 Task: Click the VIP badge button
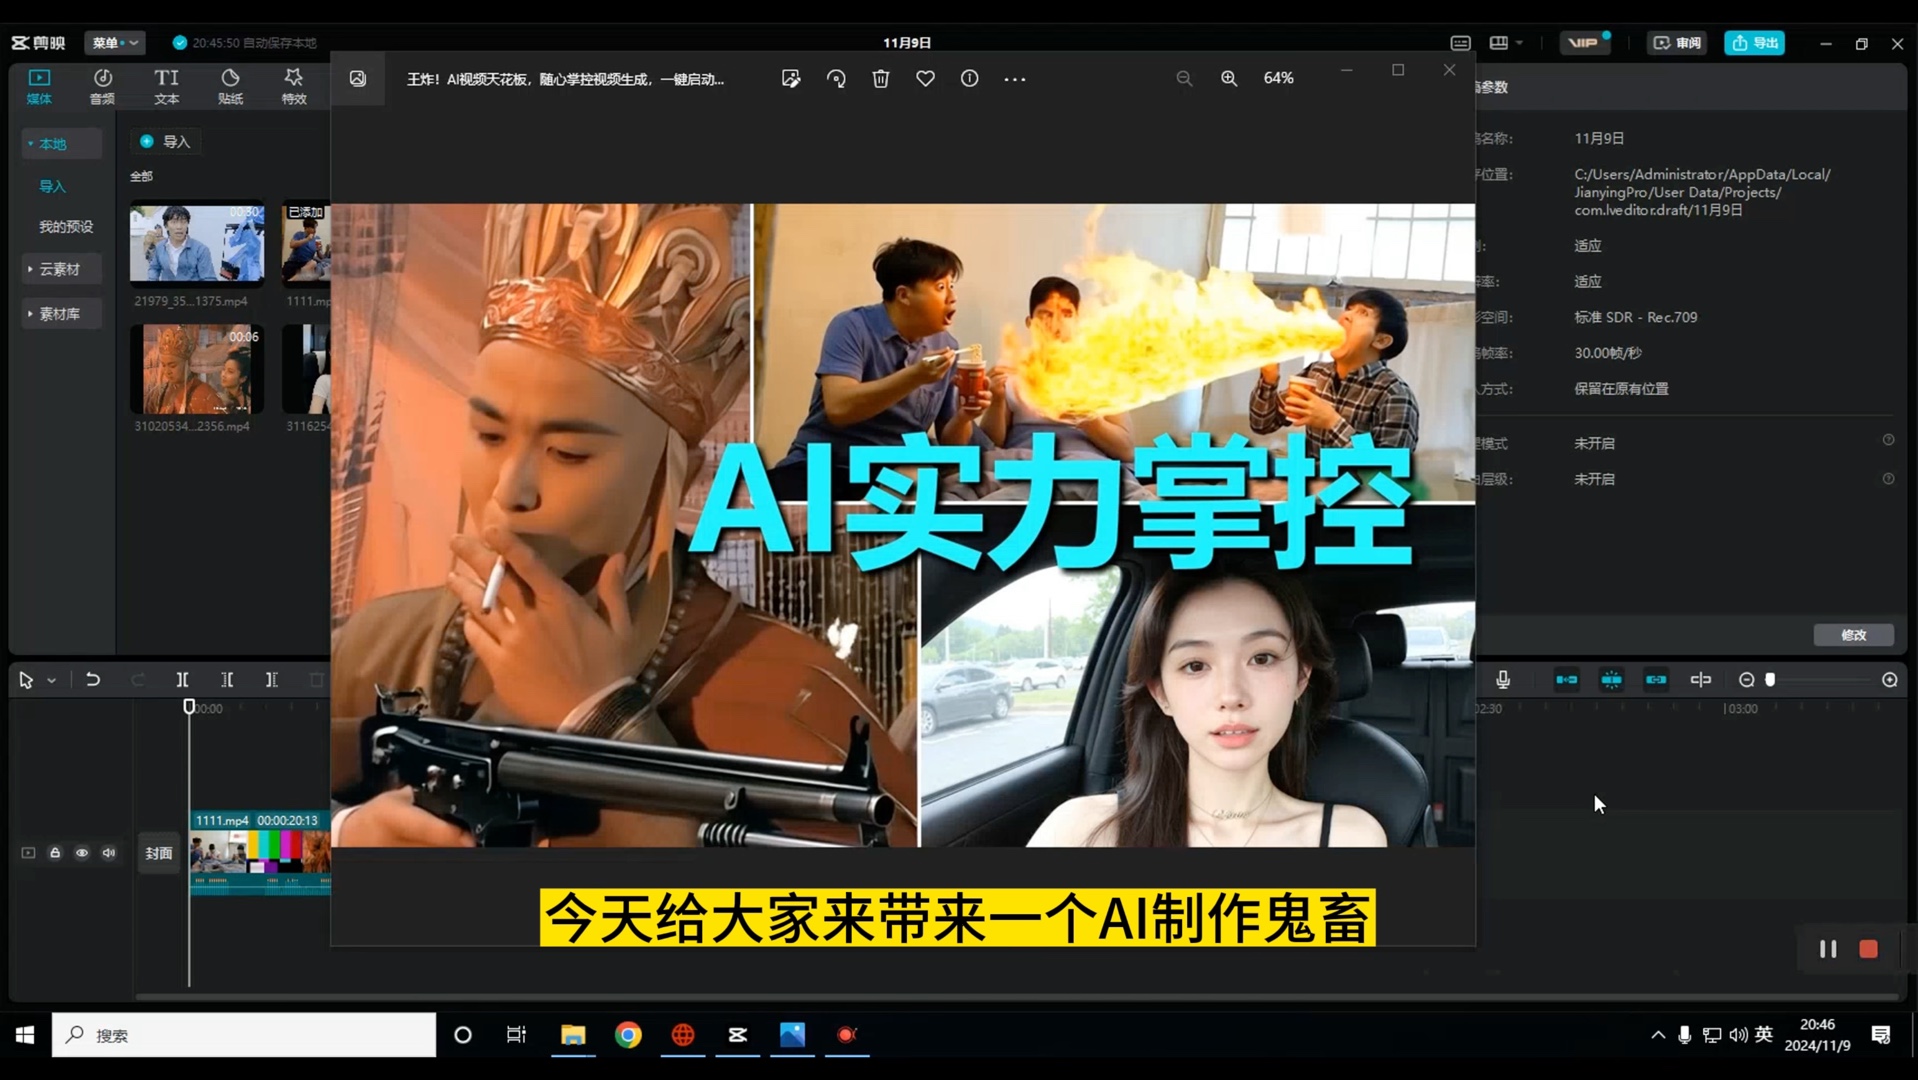click(1584, 43)
